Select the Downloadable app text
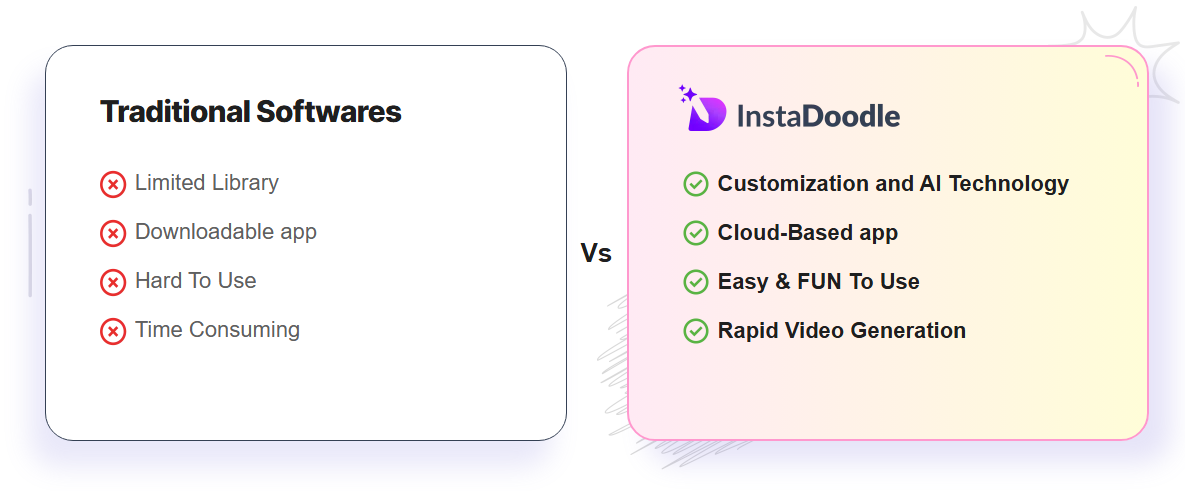The image size is (1185, 491). [x=226, y=232]
